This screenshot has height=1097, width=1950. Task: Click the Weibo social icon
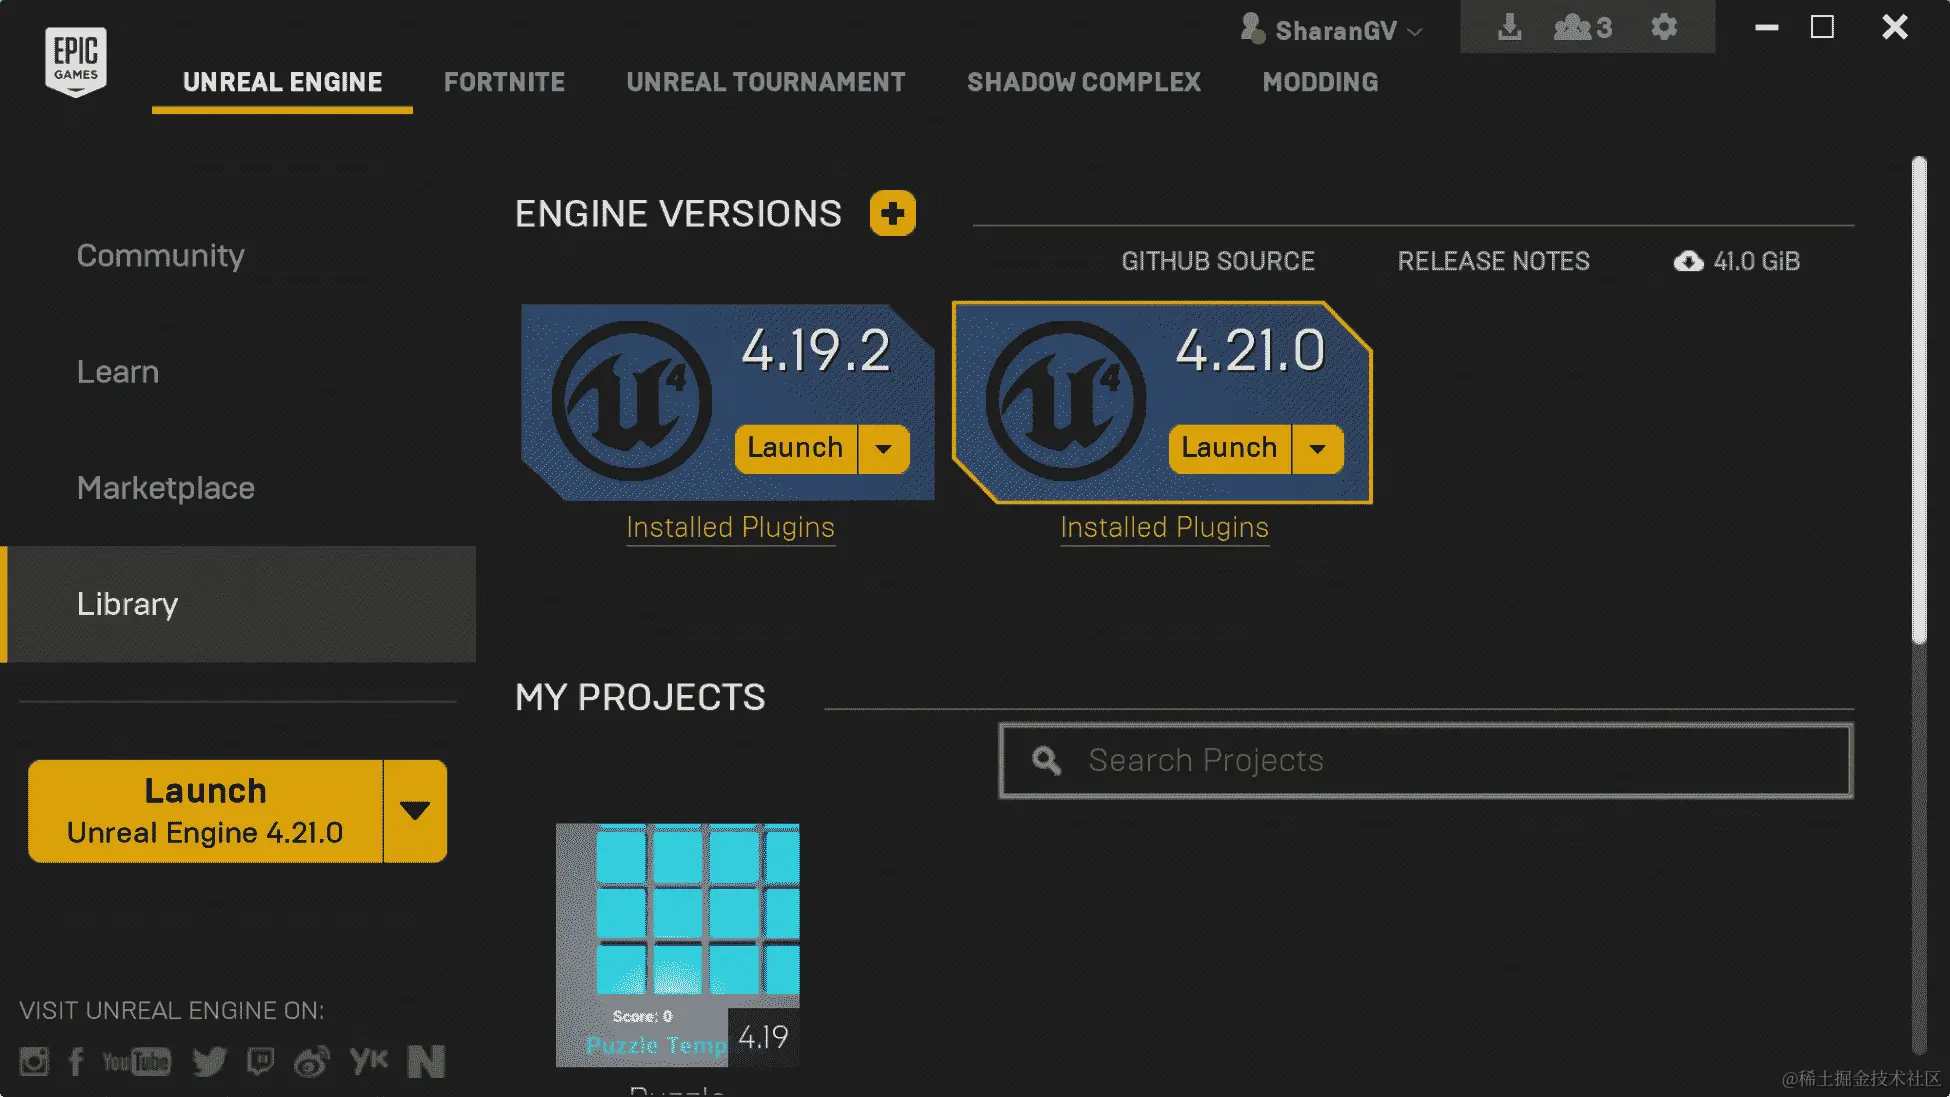click(312, 1061)
